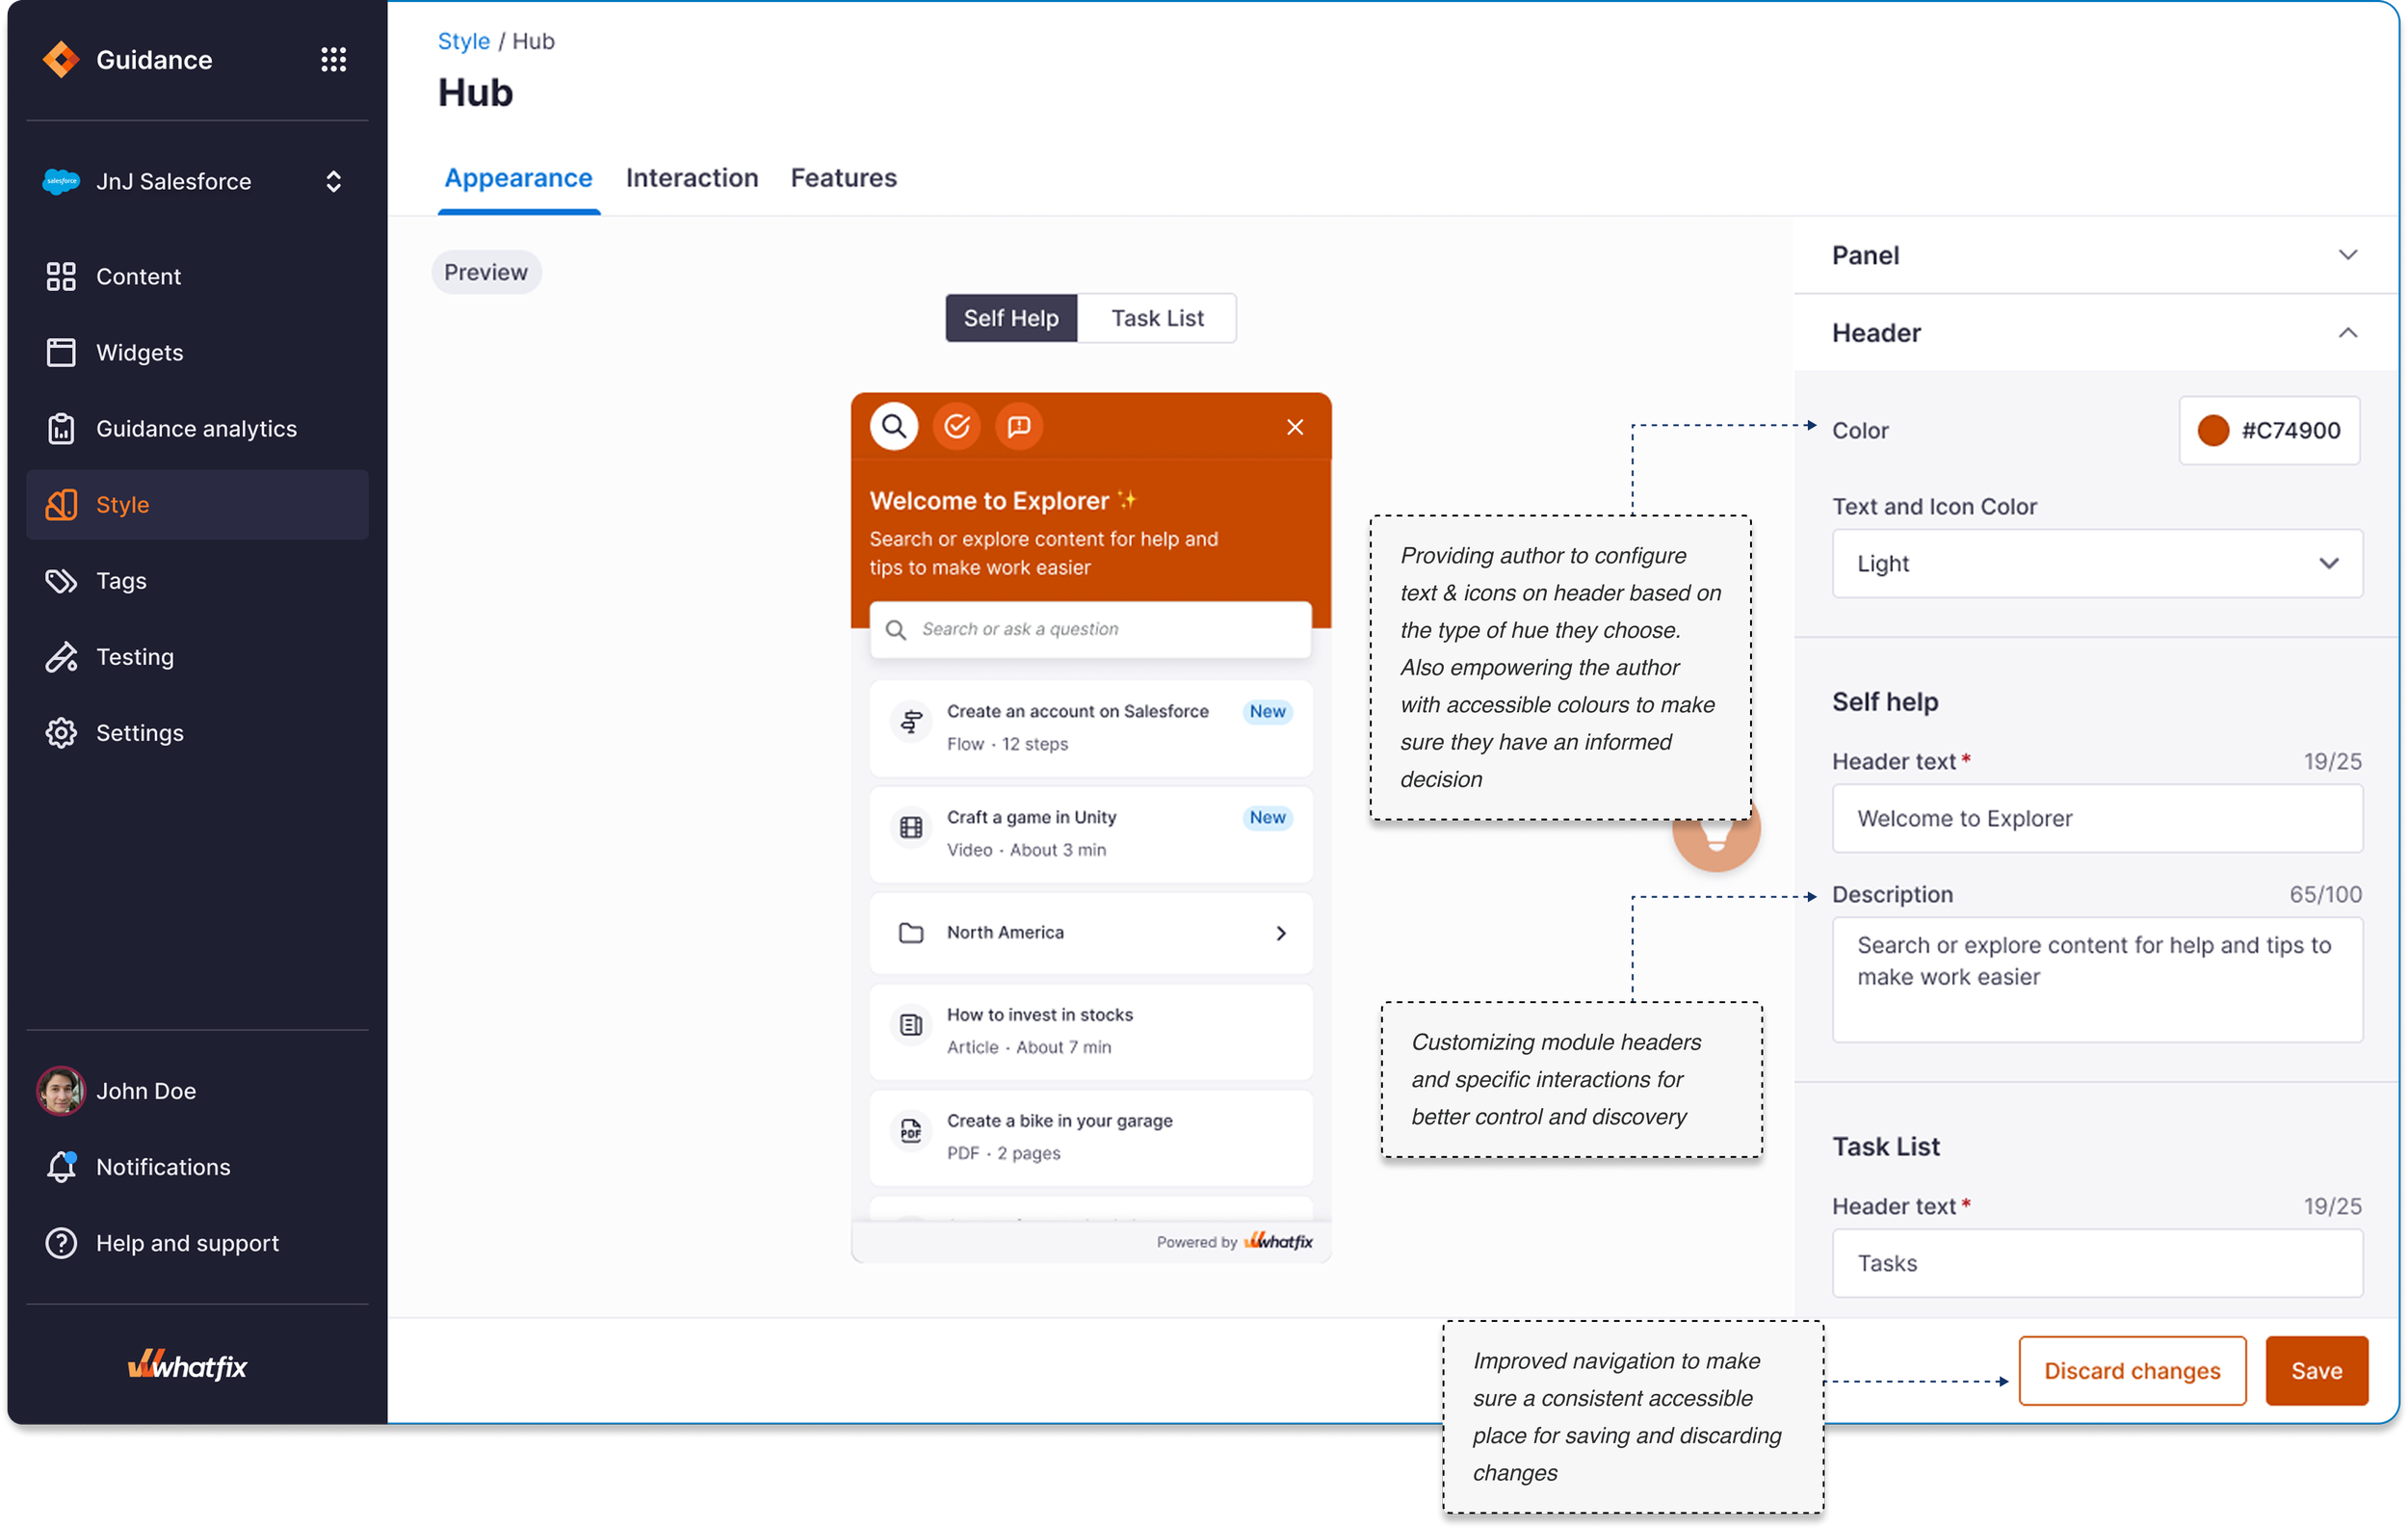This screenshot has height=1529, width=2408.
Task: Open Guidance analytics from the sidebar
Action: click(x=196, y=429)
